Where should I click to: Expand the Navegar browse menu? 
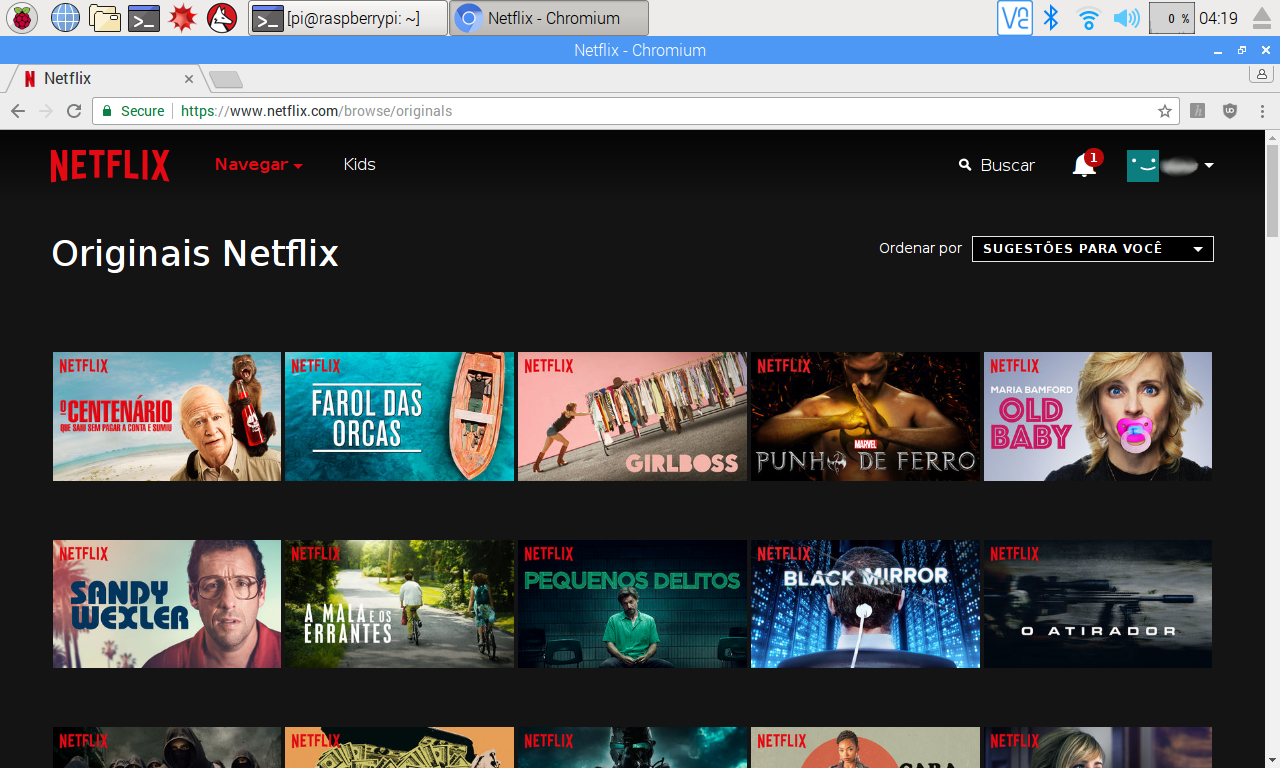click(259, 165)
